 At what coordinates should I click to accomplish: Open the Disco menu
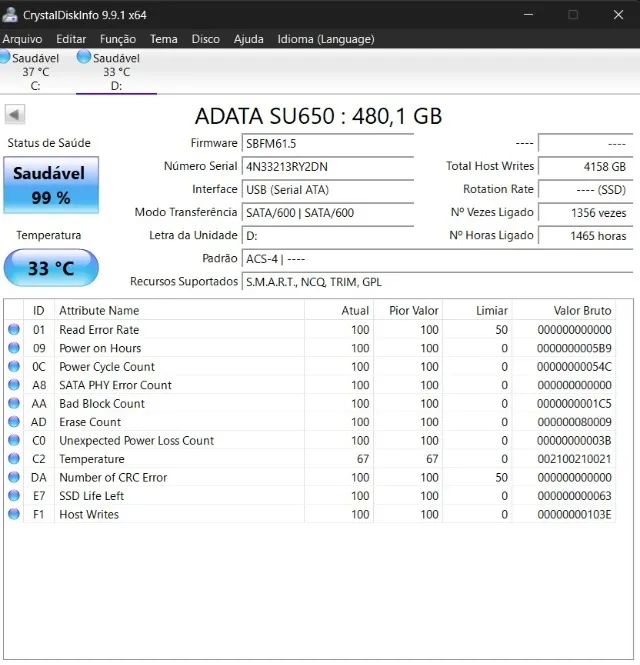coord(206,39)
